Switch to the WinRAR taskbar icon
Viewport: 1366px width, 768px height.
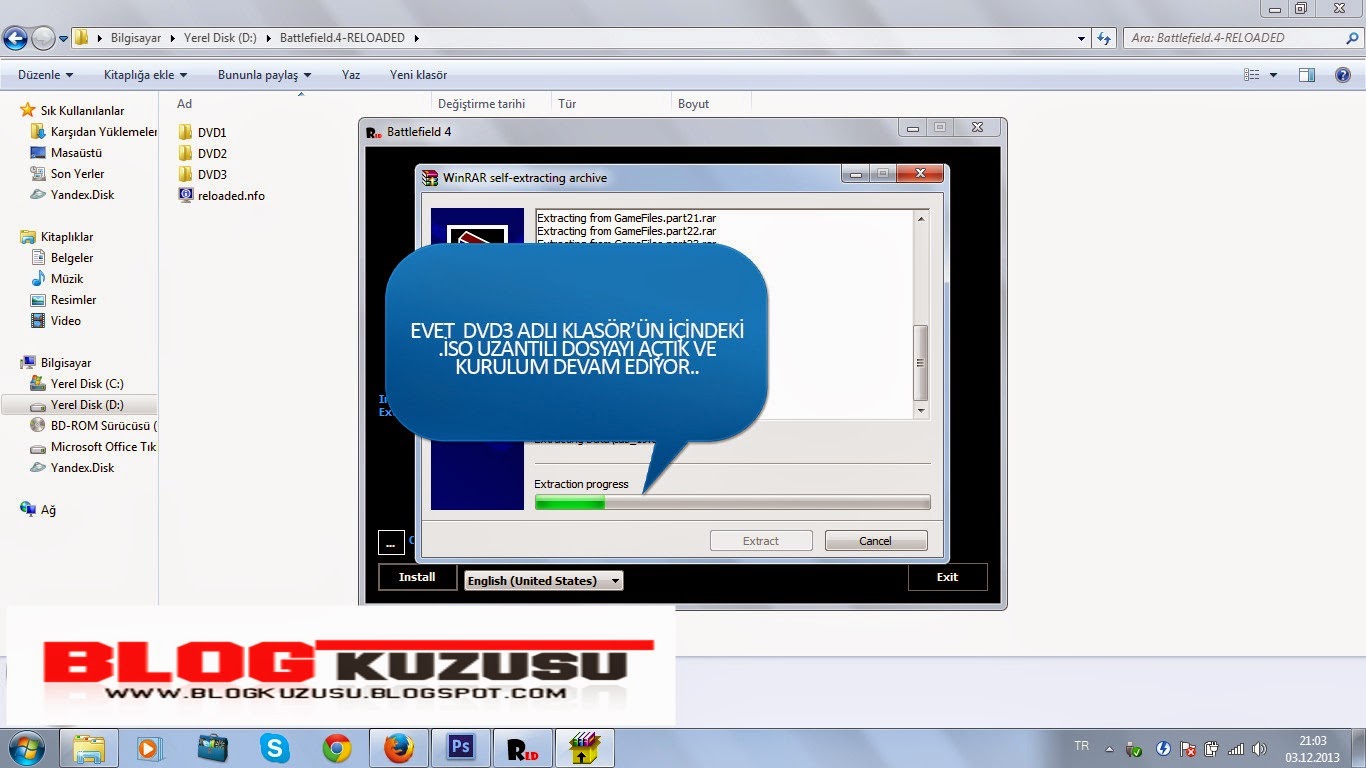584,748
